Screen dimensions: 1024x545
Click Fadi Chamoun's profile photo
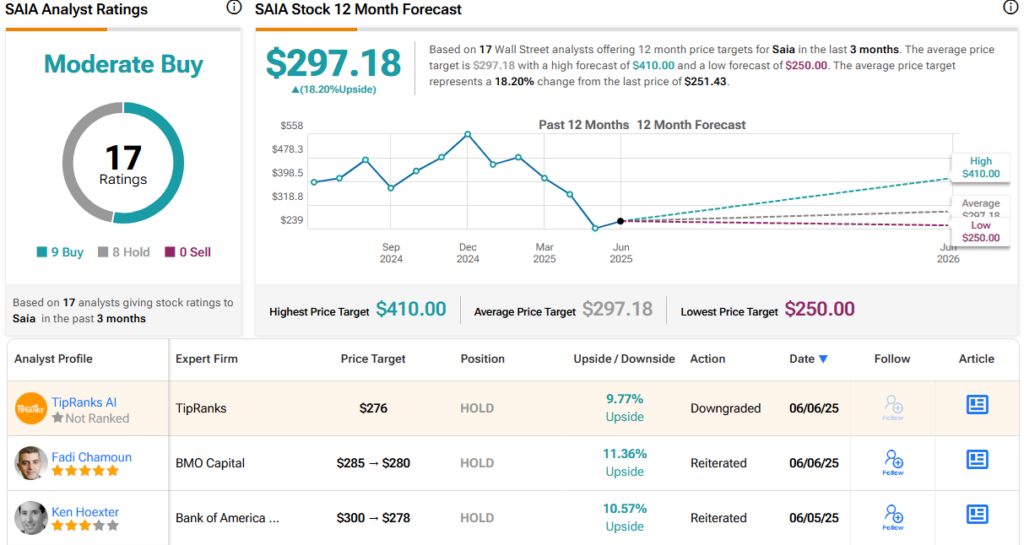31,463
